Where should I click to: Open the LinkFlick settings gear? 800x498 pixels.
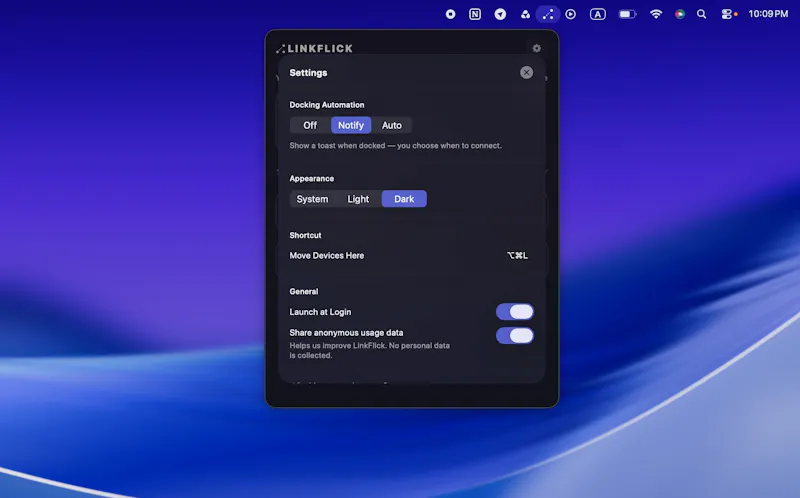pyautogui.click(x=536, y=48)
